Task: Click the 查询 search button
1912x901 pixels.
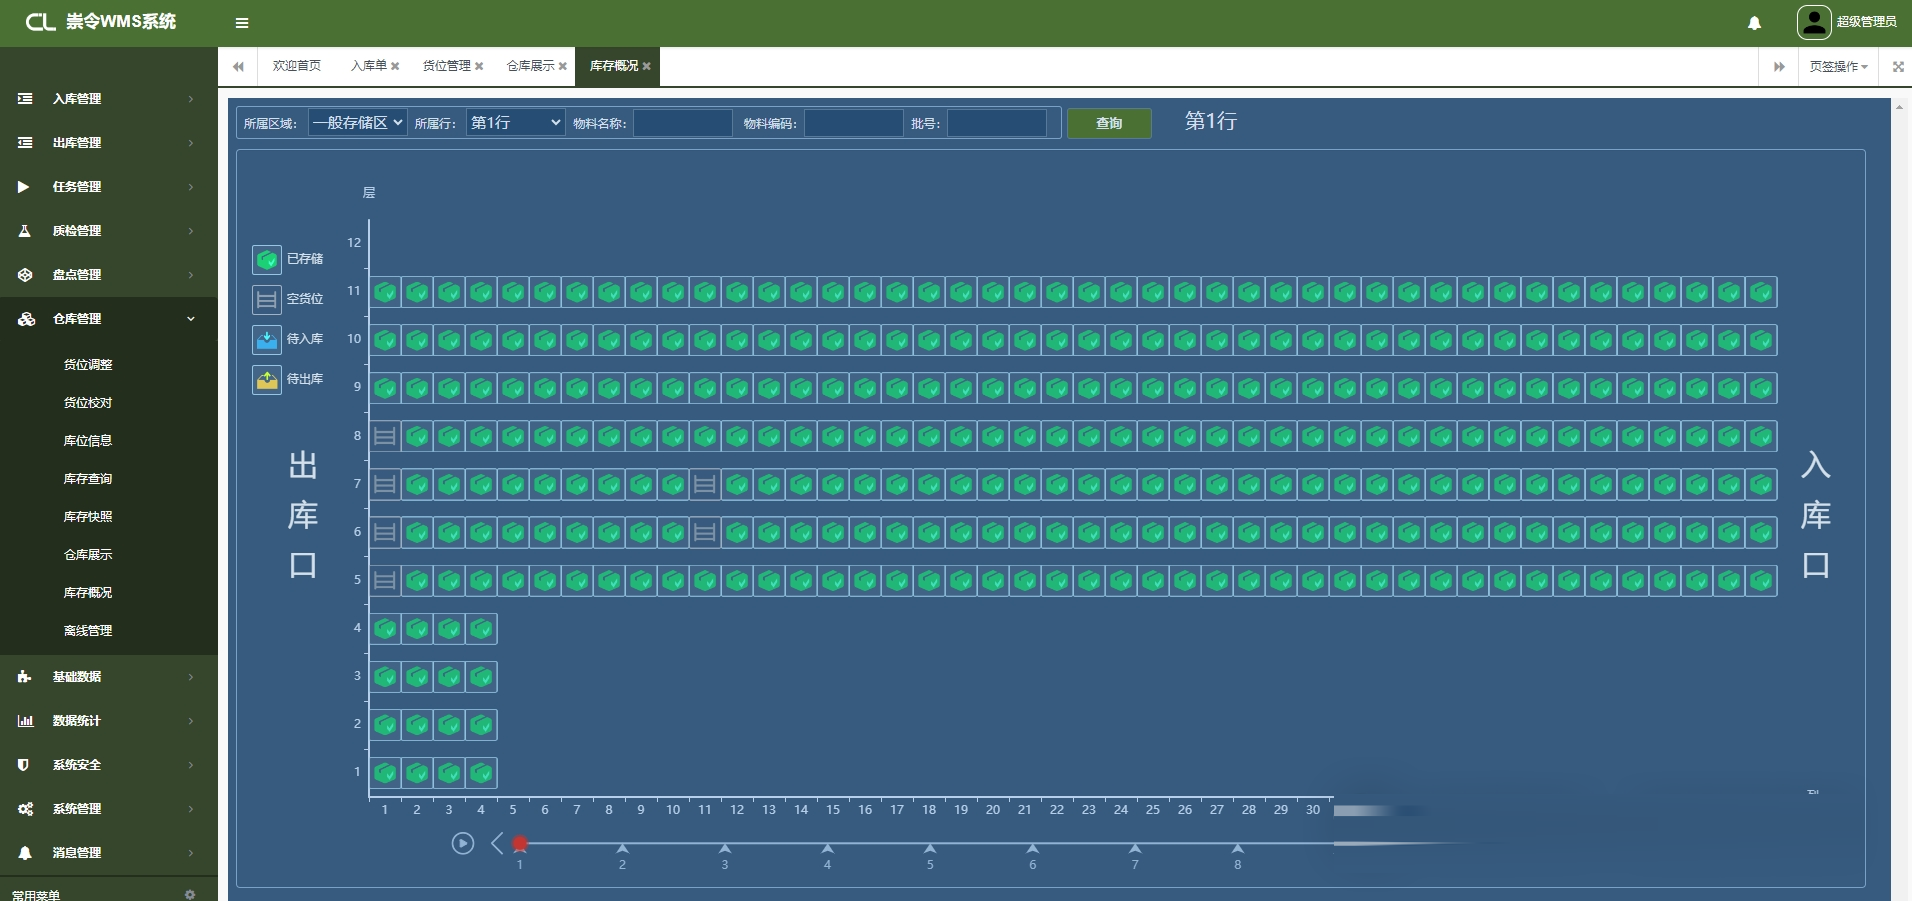Action: [x=1109, y=123]
